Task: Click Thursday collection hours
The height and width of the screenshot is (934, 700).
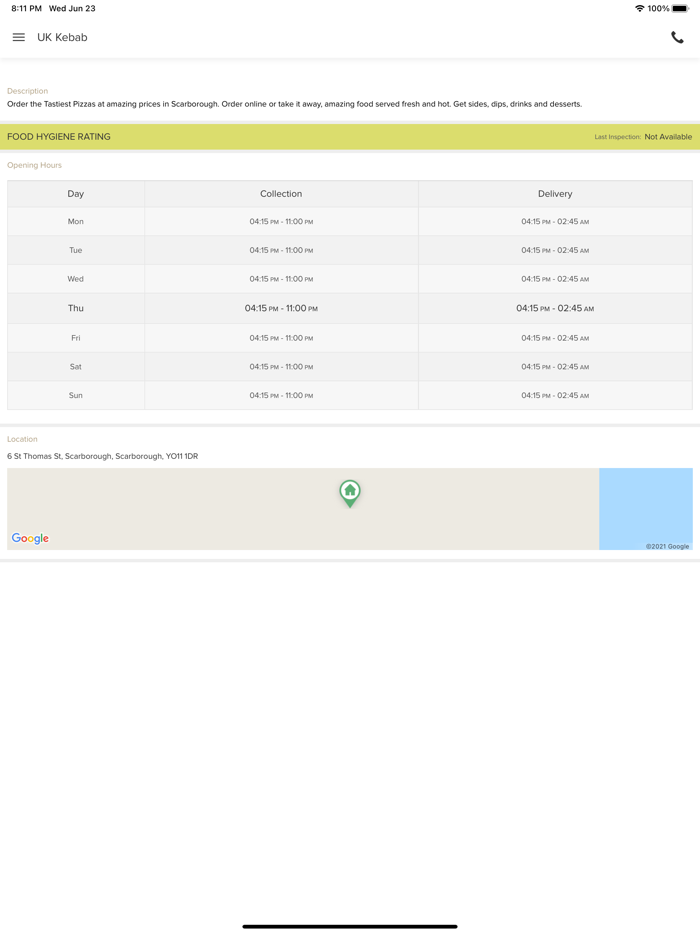Action: 281,308
